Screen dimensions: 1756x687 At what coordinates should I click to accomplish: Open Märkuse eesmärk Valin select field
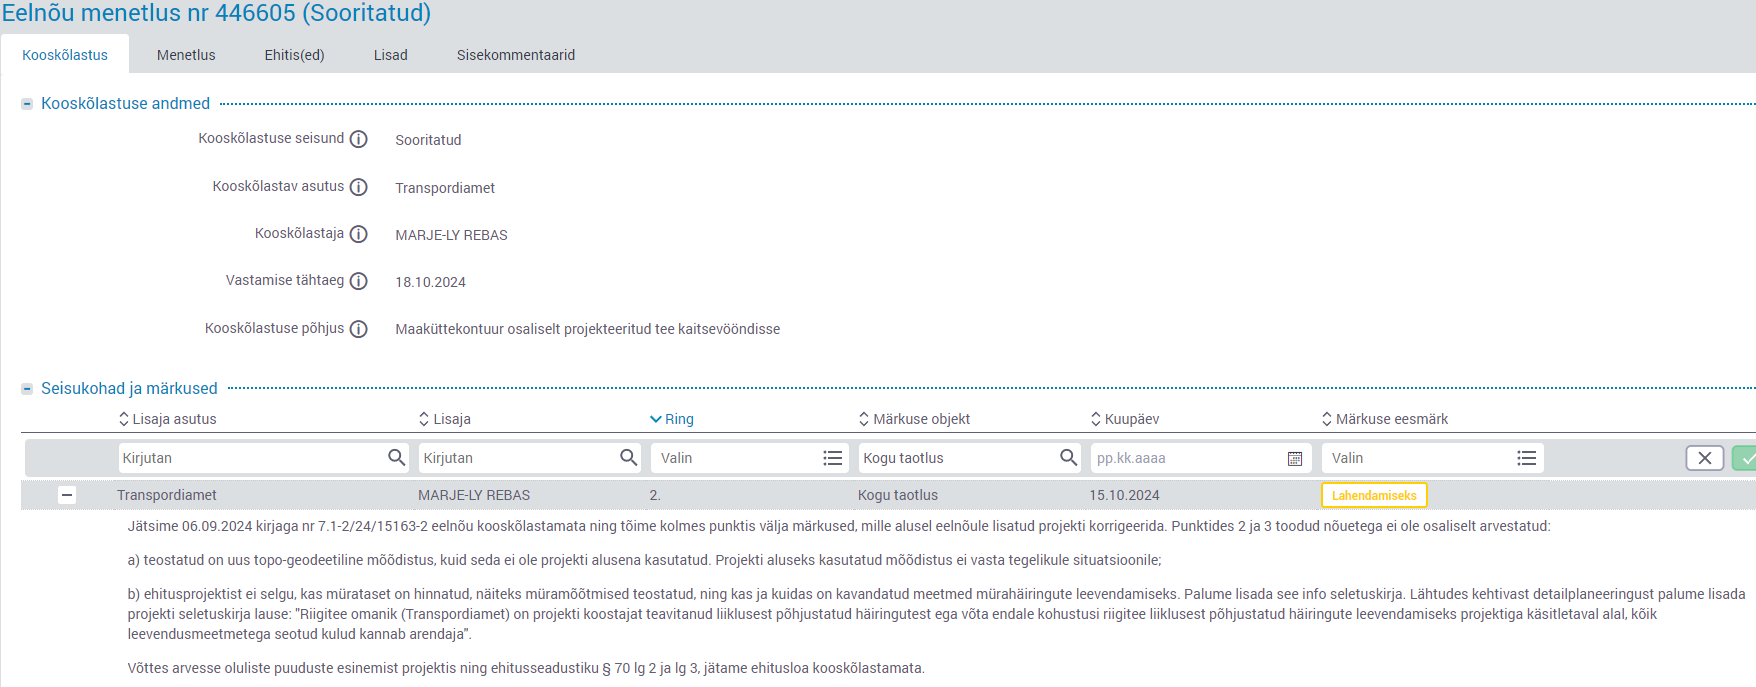tap(1432, 458)
